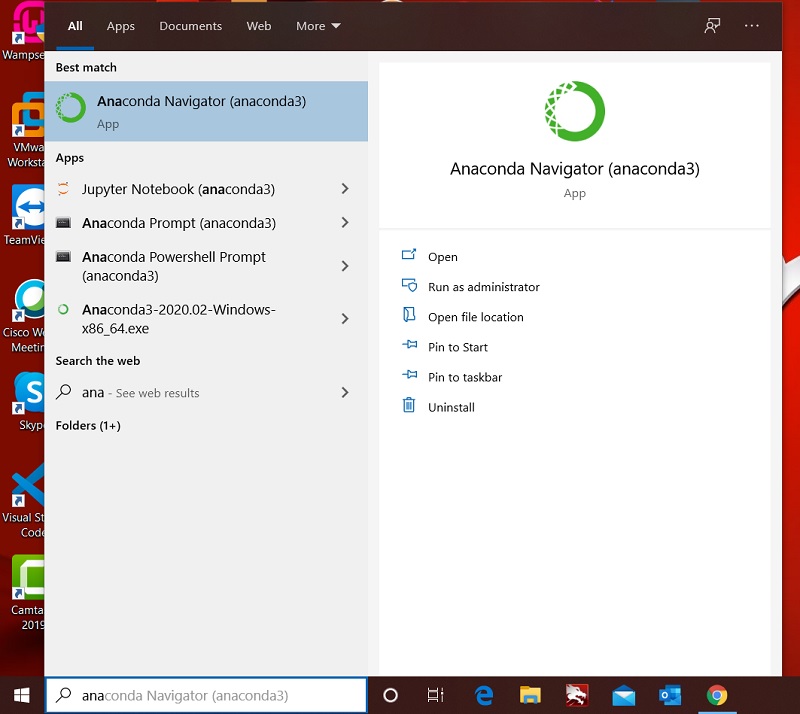Launch Microsoft Edge from the taskbar

click(x=484, y=695)
